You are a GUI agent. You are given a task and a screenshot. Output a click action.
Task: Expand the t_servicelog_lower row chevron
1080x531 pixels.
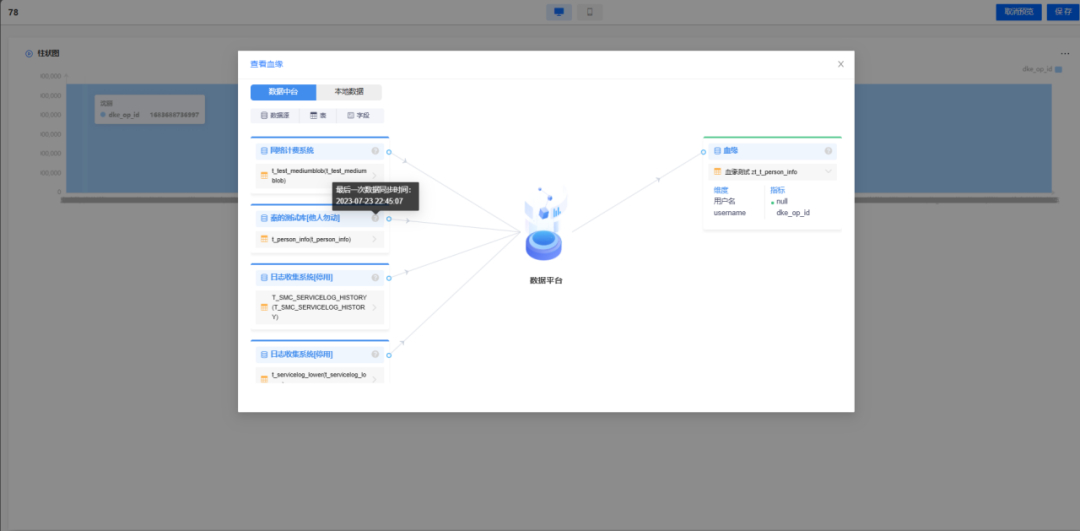pyautogui.click(x=375, y=379)
